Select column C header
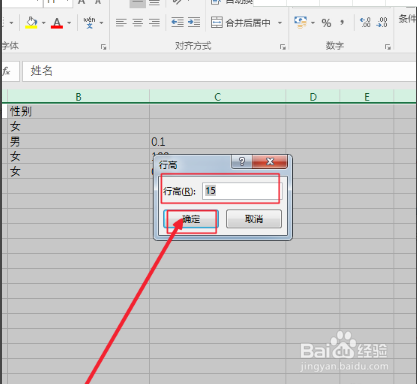 tap(218, 97)
